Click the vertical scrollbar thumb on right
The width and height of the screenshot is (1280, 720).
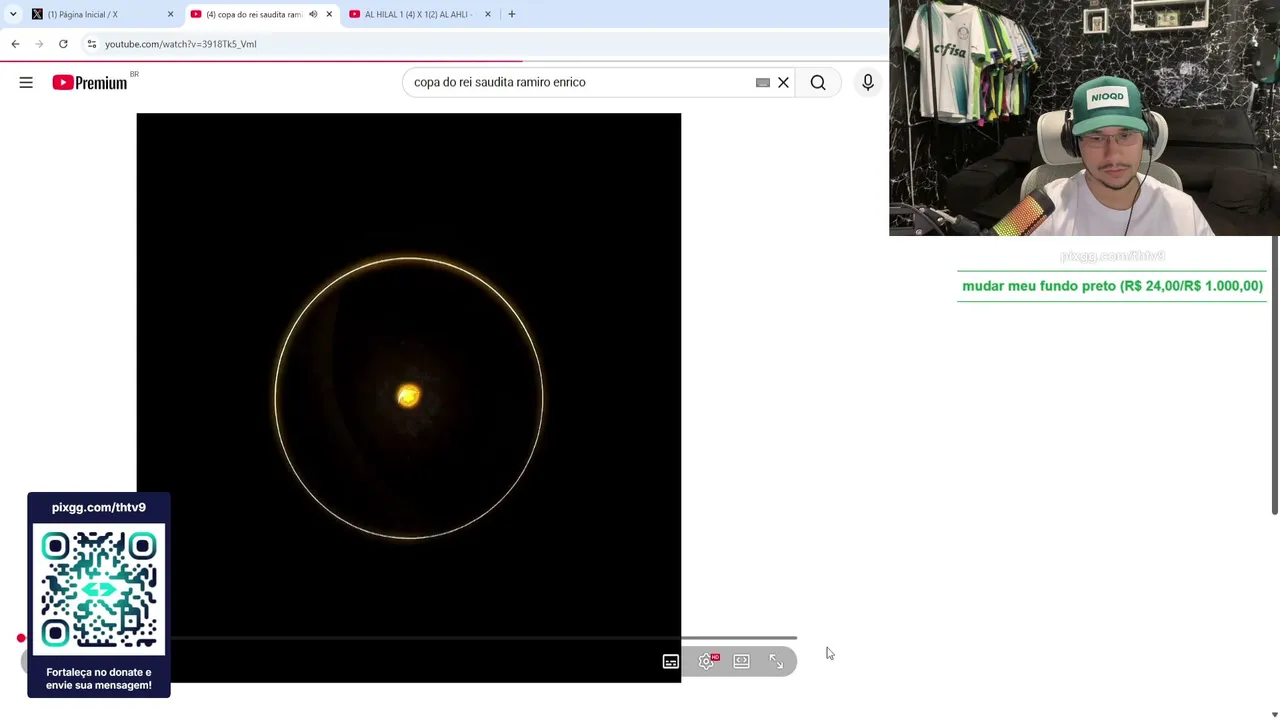pos(1275,375)
